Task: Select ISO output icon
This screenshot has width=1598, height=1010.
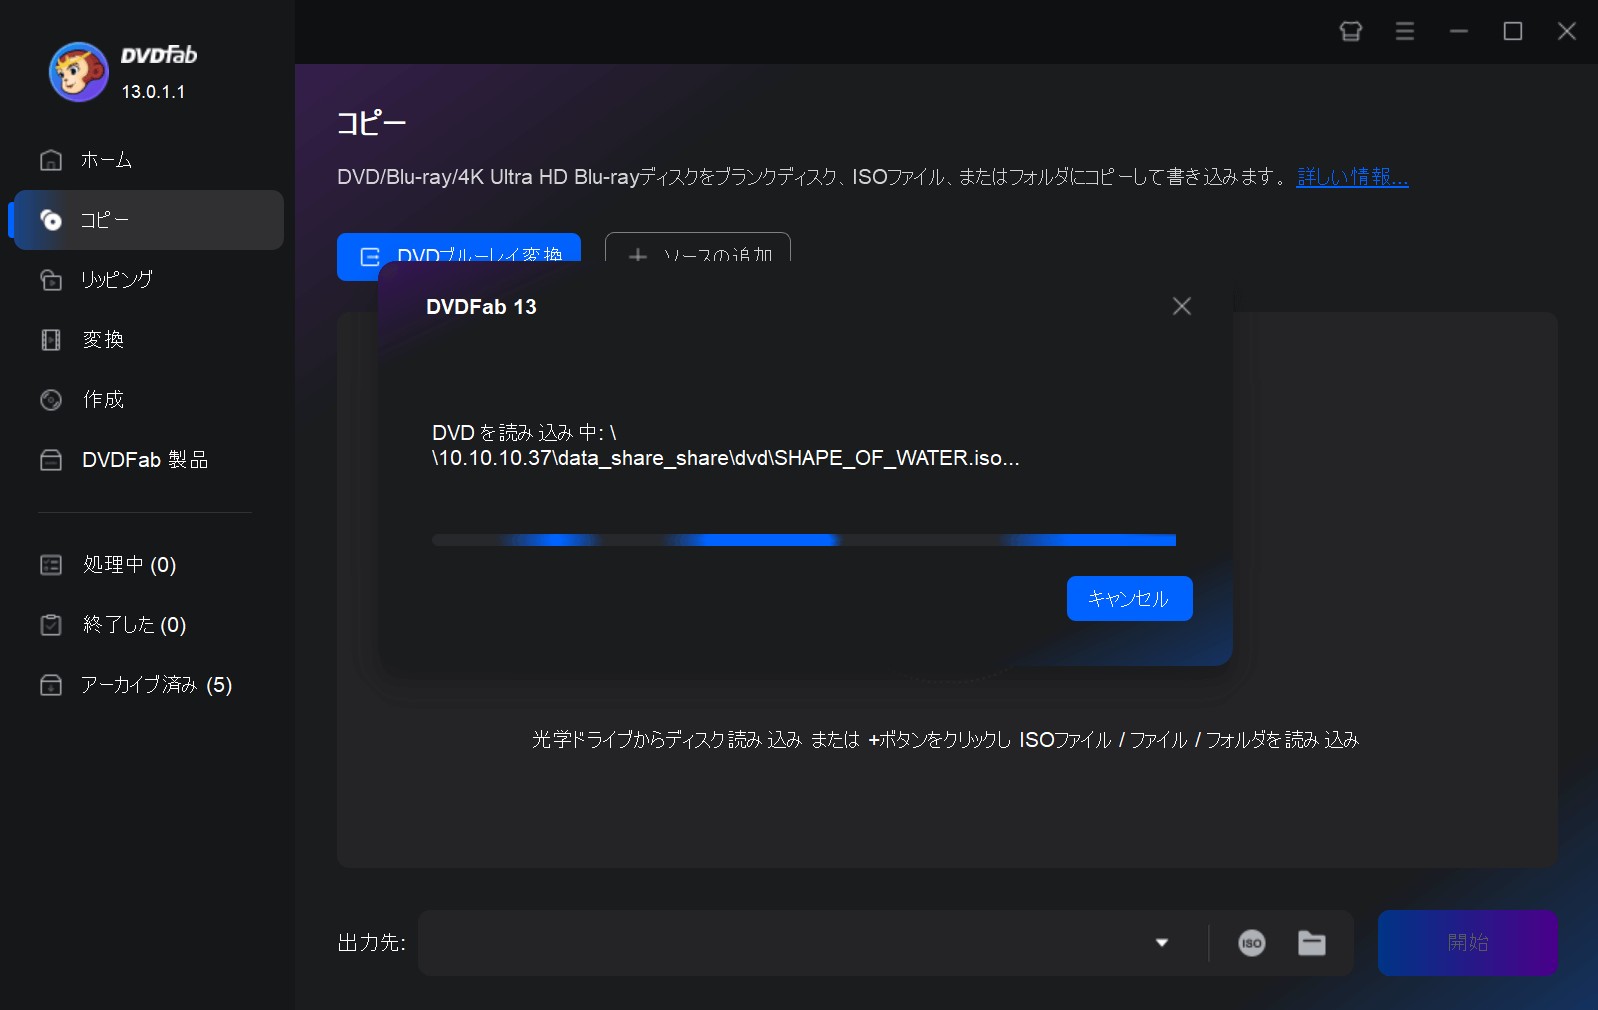Action: 1252,943
